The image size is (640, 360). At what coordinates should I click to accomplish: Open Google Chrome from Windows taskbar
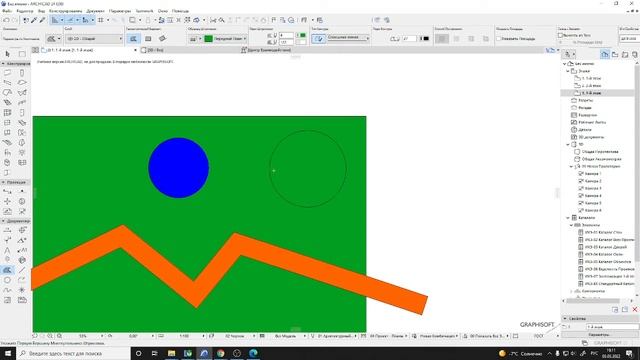pyautogui.click(x=221, y=353)
